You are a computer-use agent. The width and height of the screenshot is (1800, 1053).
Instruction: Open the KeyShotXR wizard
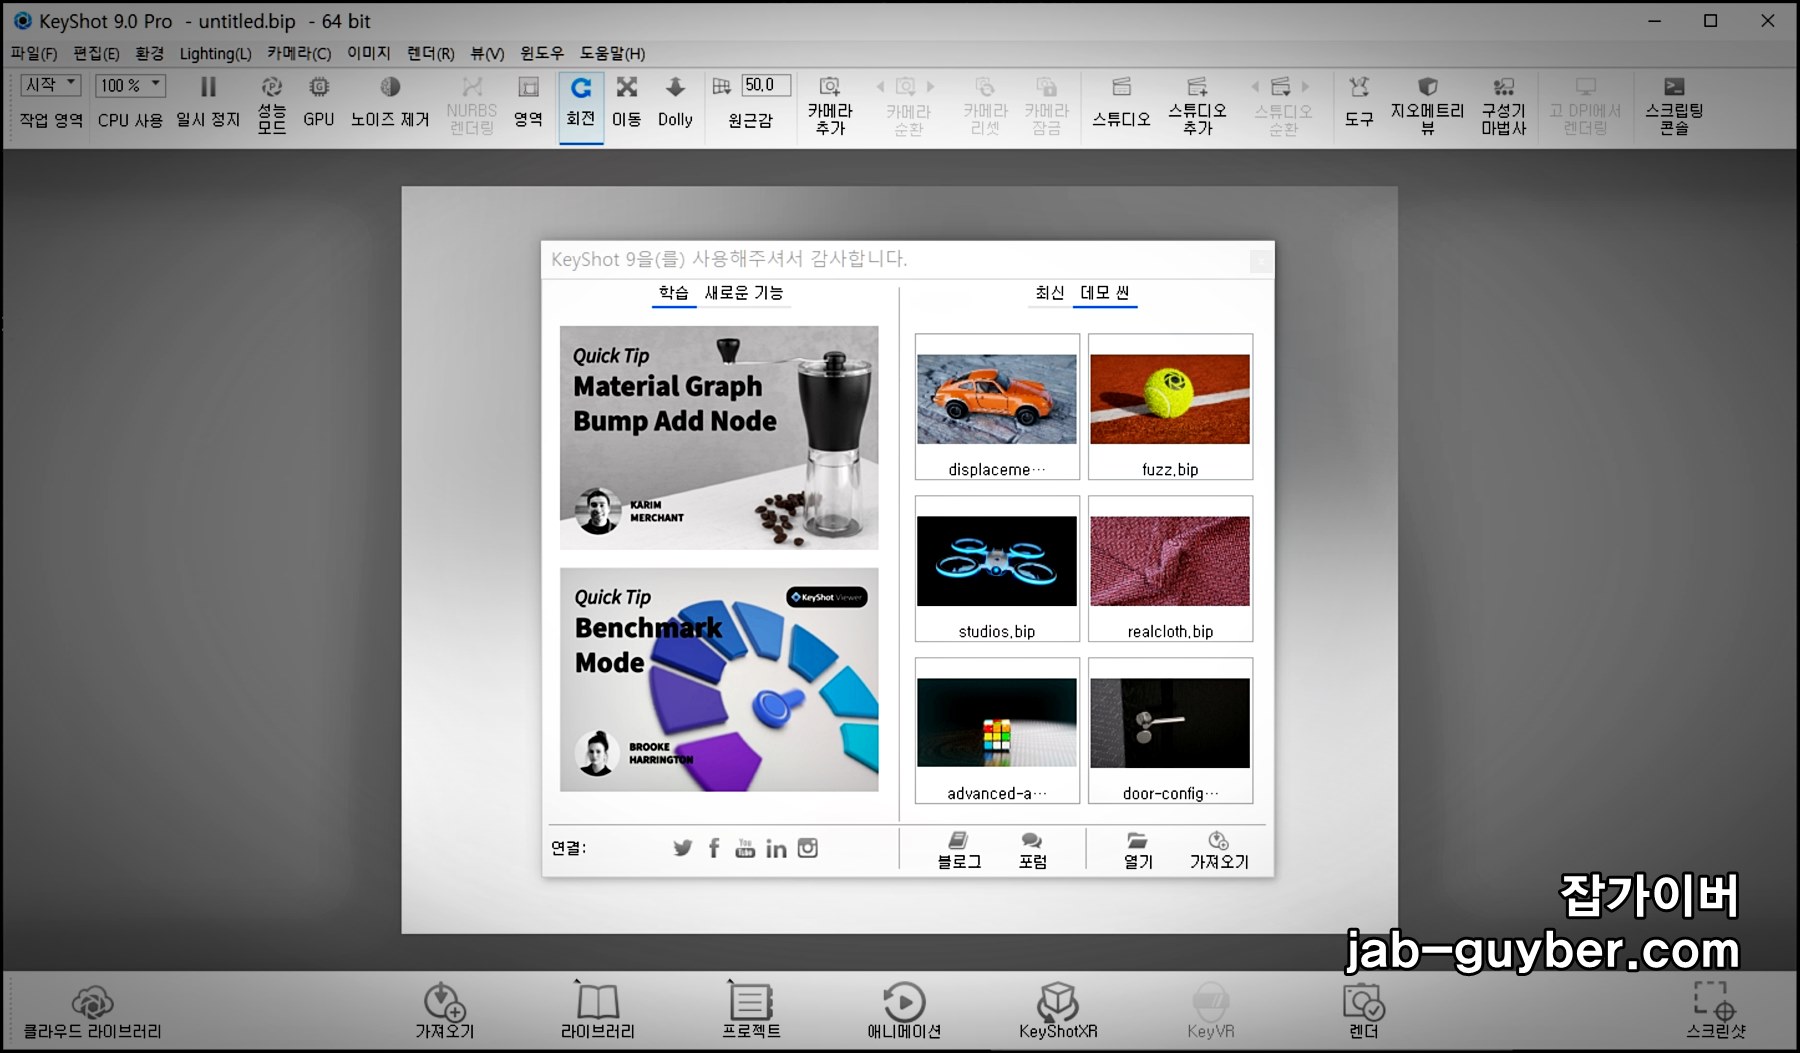(x=1058, y=1011)
